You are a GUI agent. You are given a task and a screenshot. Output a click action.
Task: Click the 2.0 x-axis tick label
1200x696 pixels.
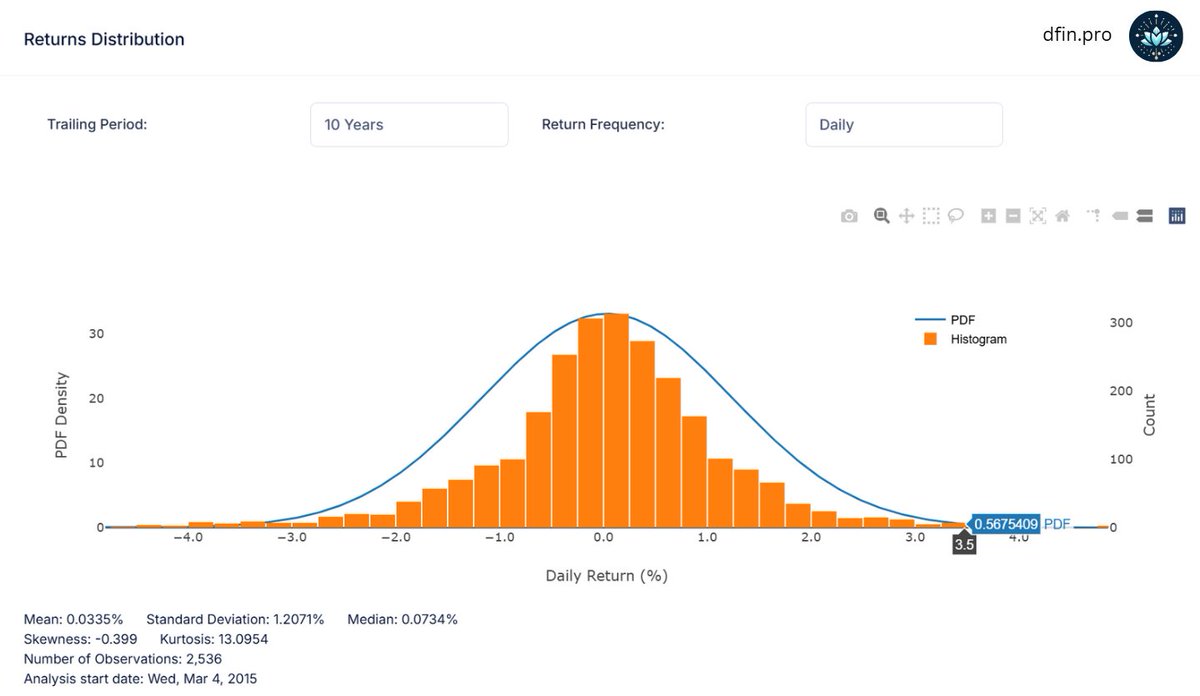(811, 538)
